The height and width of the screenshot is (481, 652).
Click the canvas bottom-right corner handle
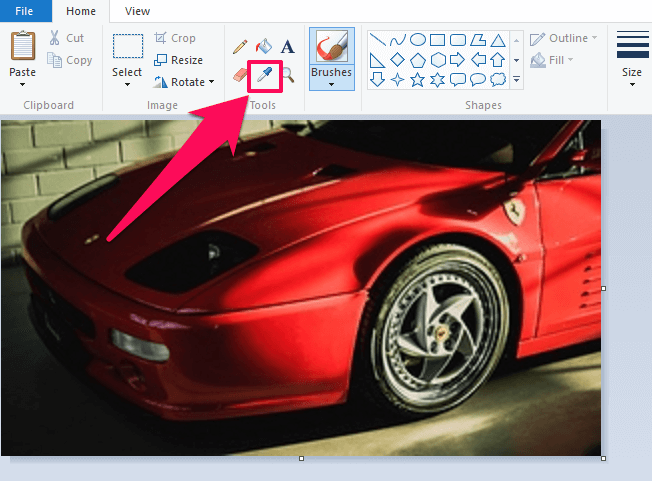pos(603,459)
